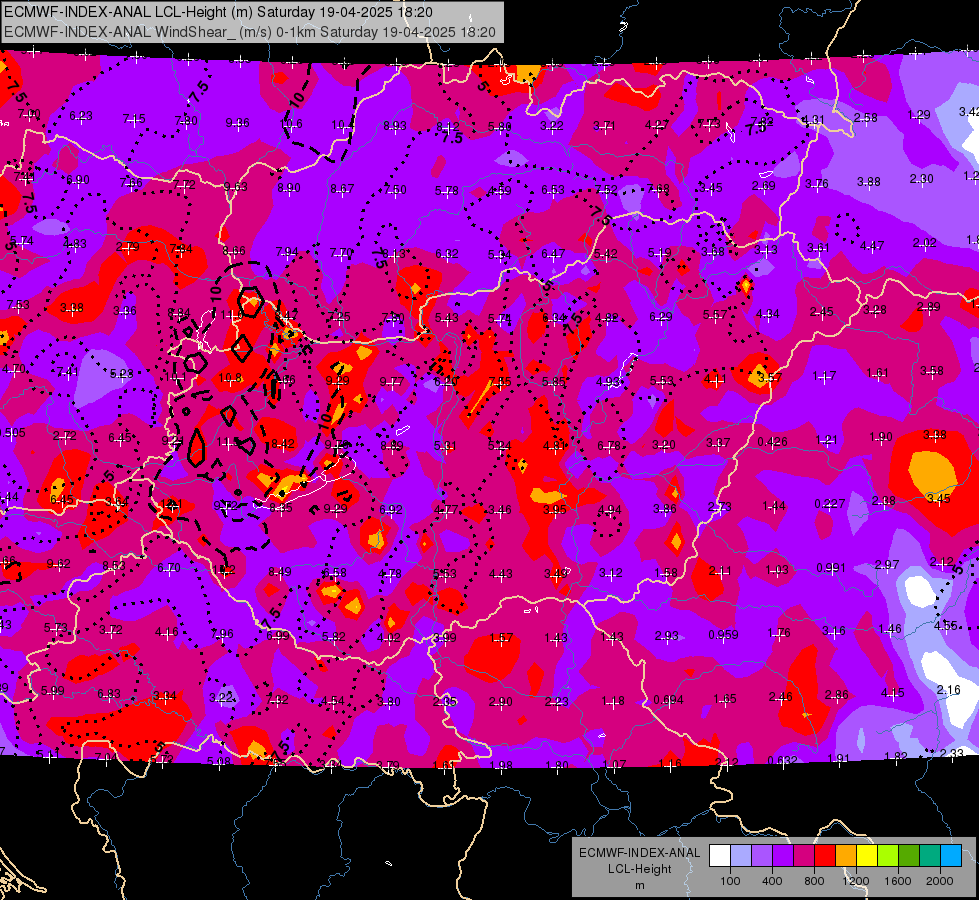Select the 1200 legend tick label
The width and height of the screenshot is (979, 900).
click(856, 881)
